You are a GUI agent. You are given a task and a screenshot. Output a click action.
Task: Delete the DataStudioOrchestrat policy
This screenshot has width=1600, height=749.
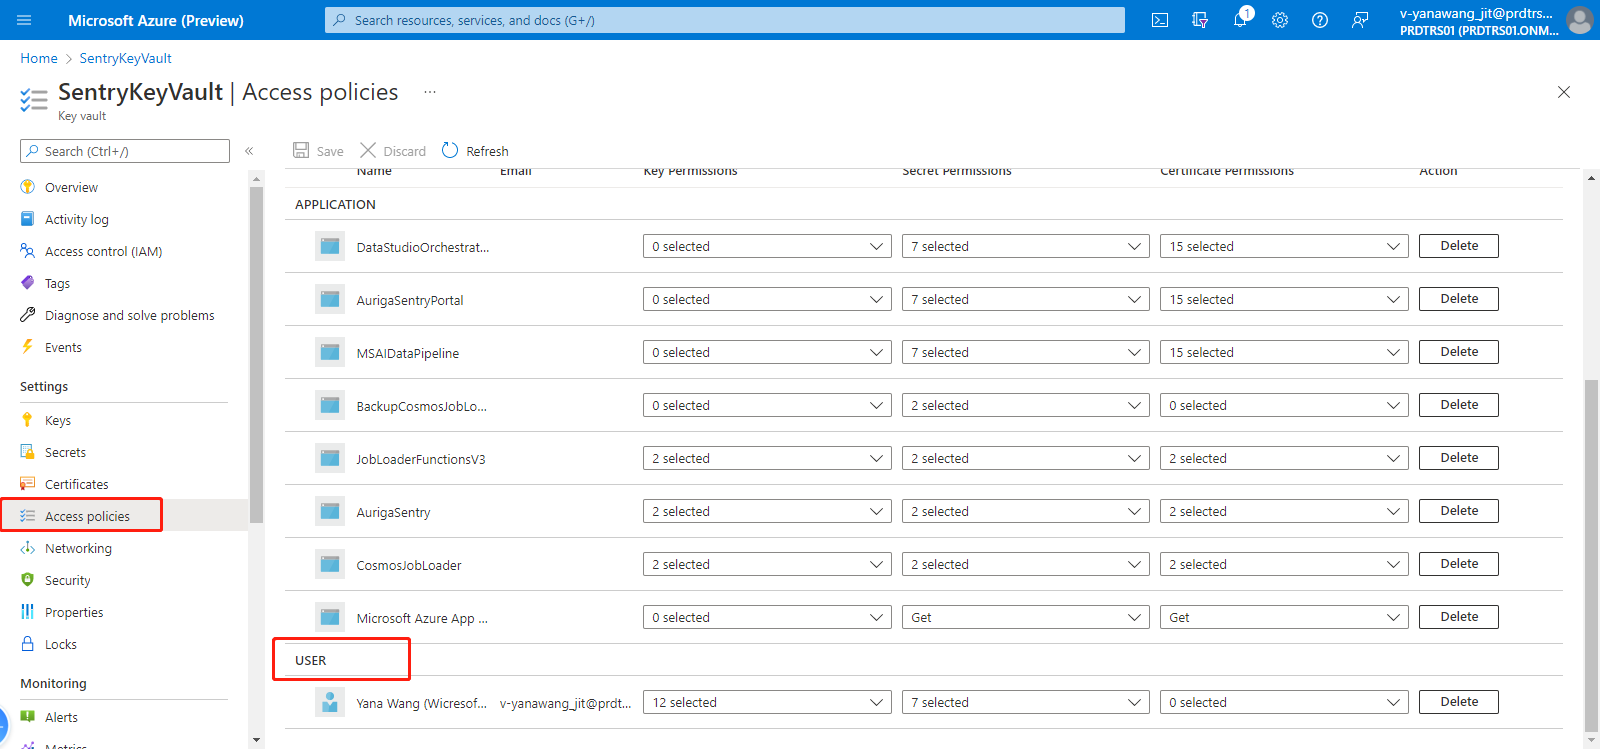coord(1458,246)
